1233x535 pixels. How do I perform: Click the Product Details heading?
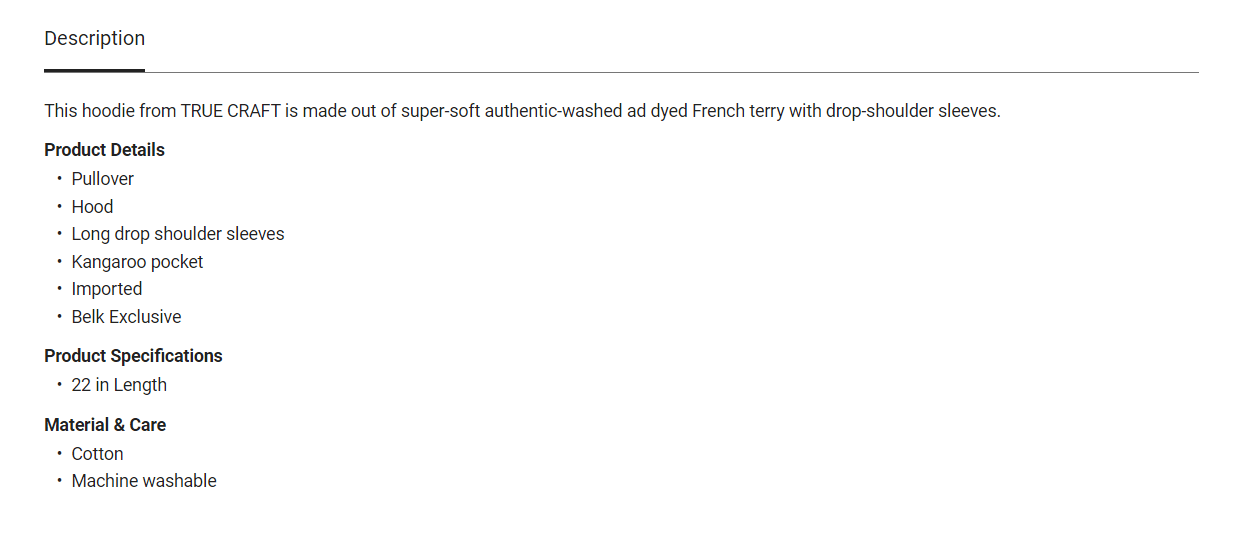coord(104,150)
